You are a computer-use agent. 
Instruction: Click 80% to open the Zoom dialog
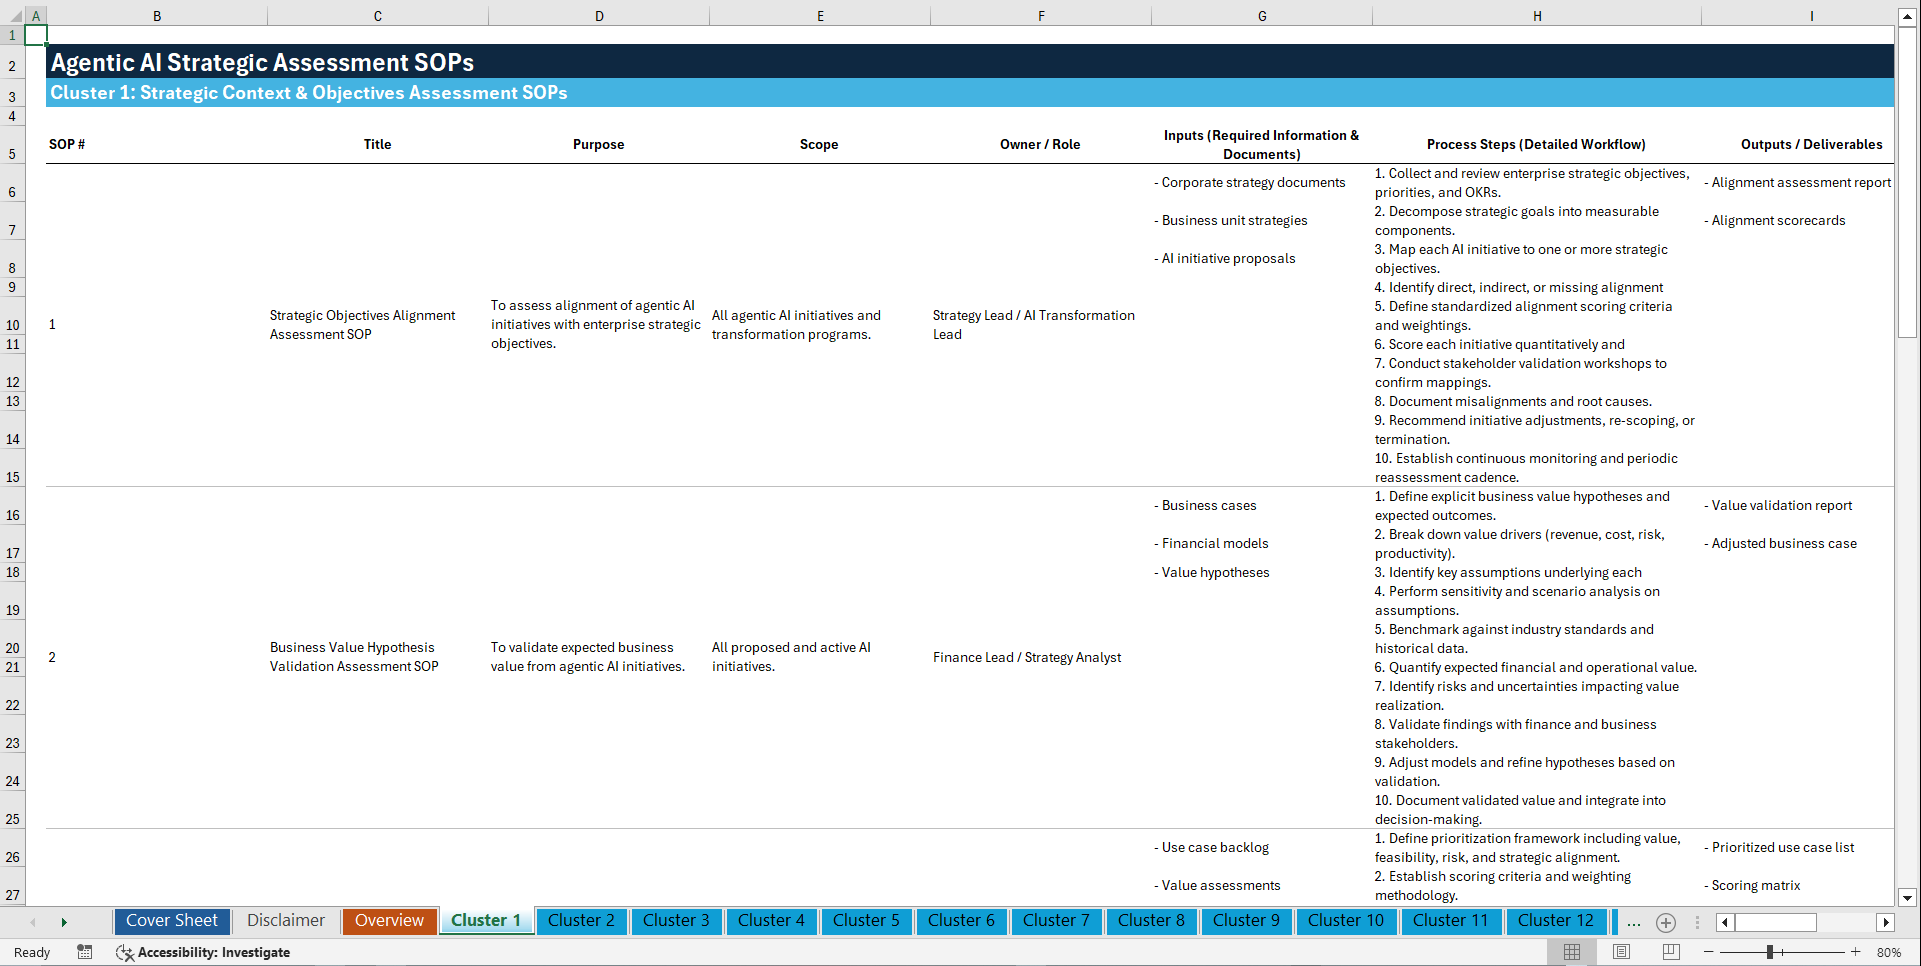click(1890, 952)
